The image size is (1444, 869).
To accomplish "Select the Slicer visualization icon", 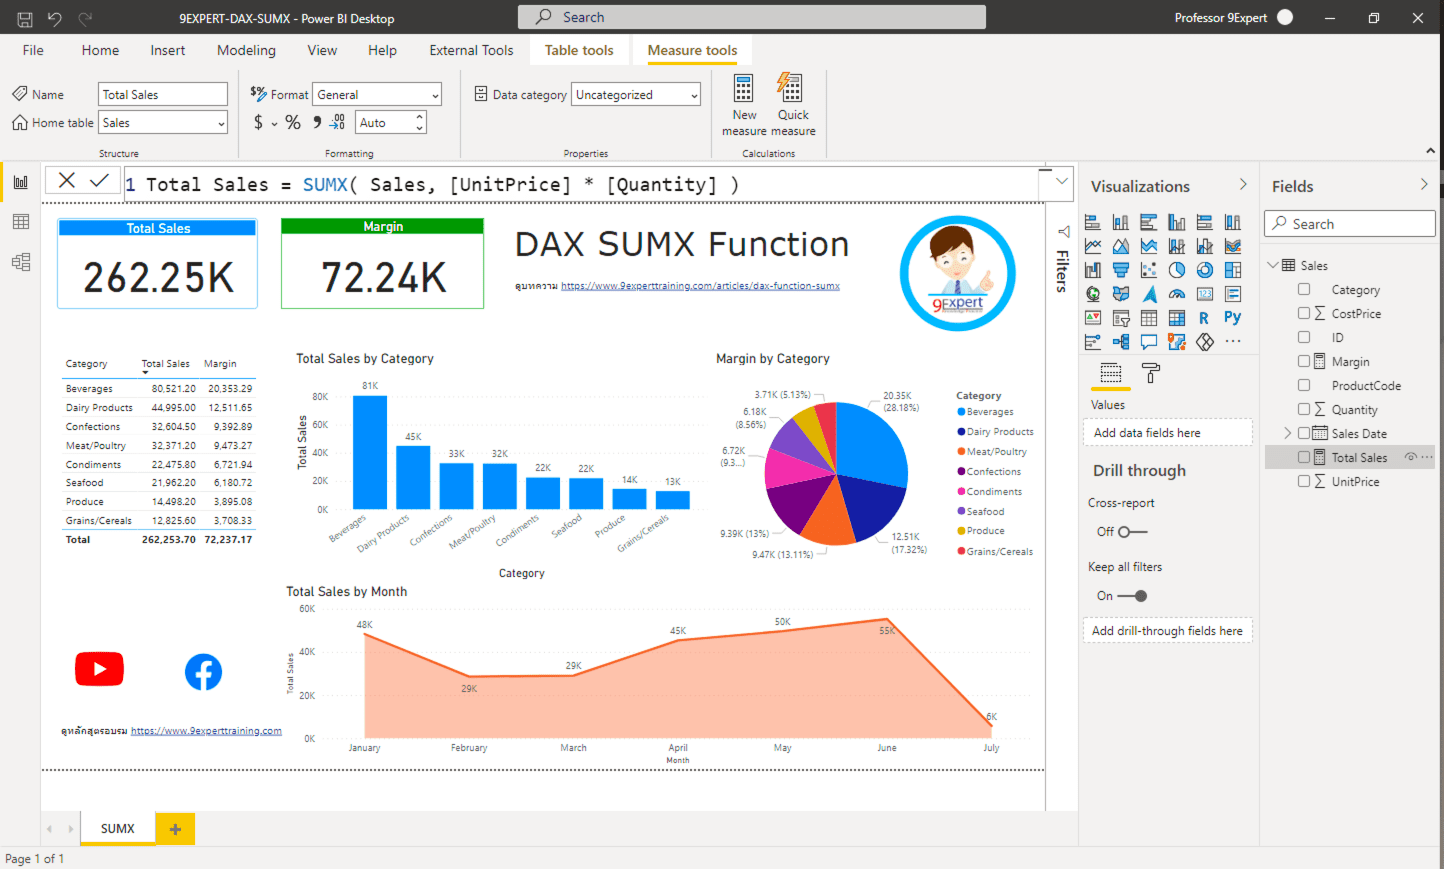I will [1120, 317].
